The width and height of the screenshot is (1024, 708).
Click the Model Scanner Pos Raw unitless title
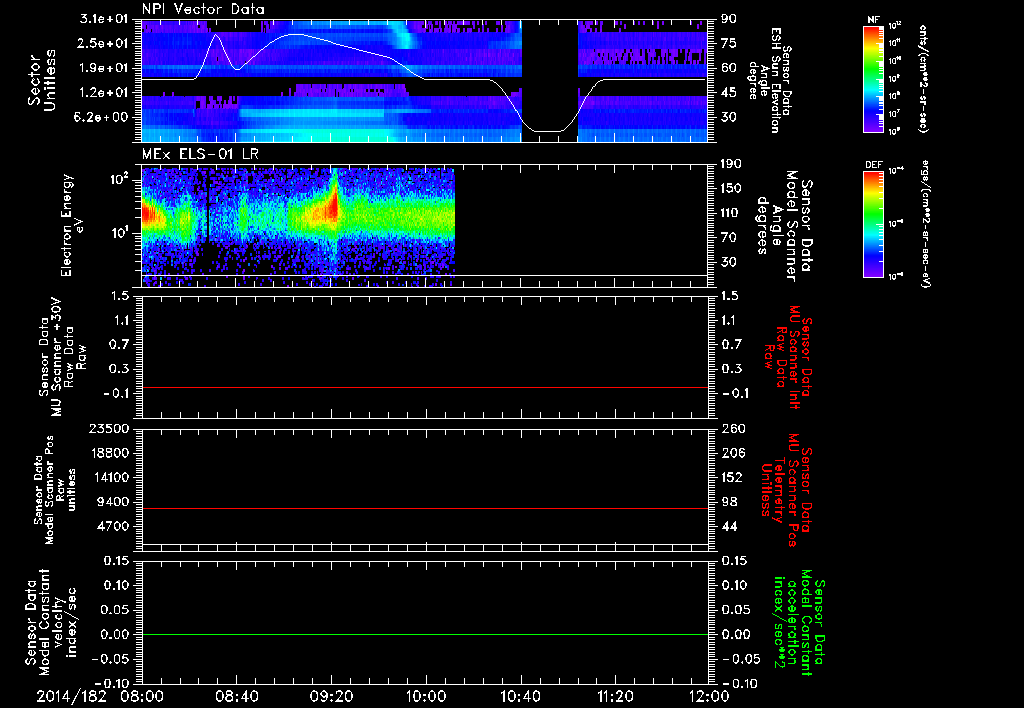point(54,490)
